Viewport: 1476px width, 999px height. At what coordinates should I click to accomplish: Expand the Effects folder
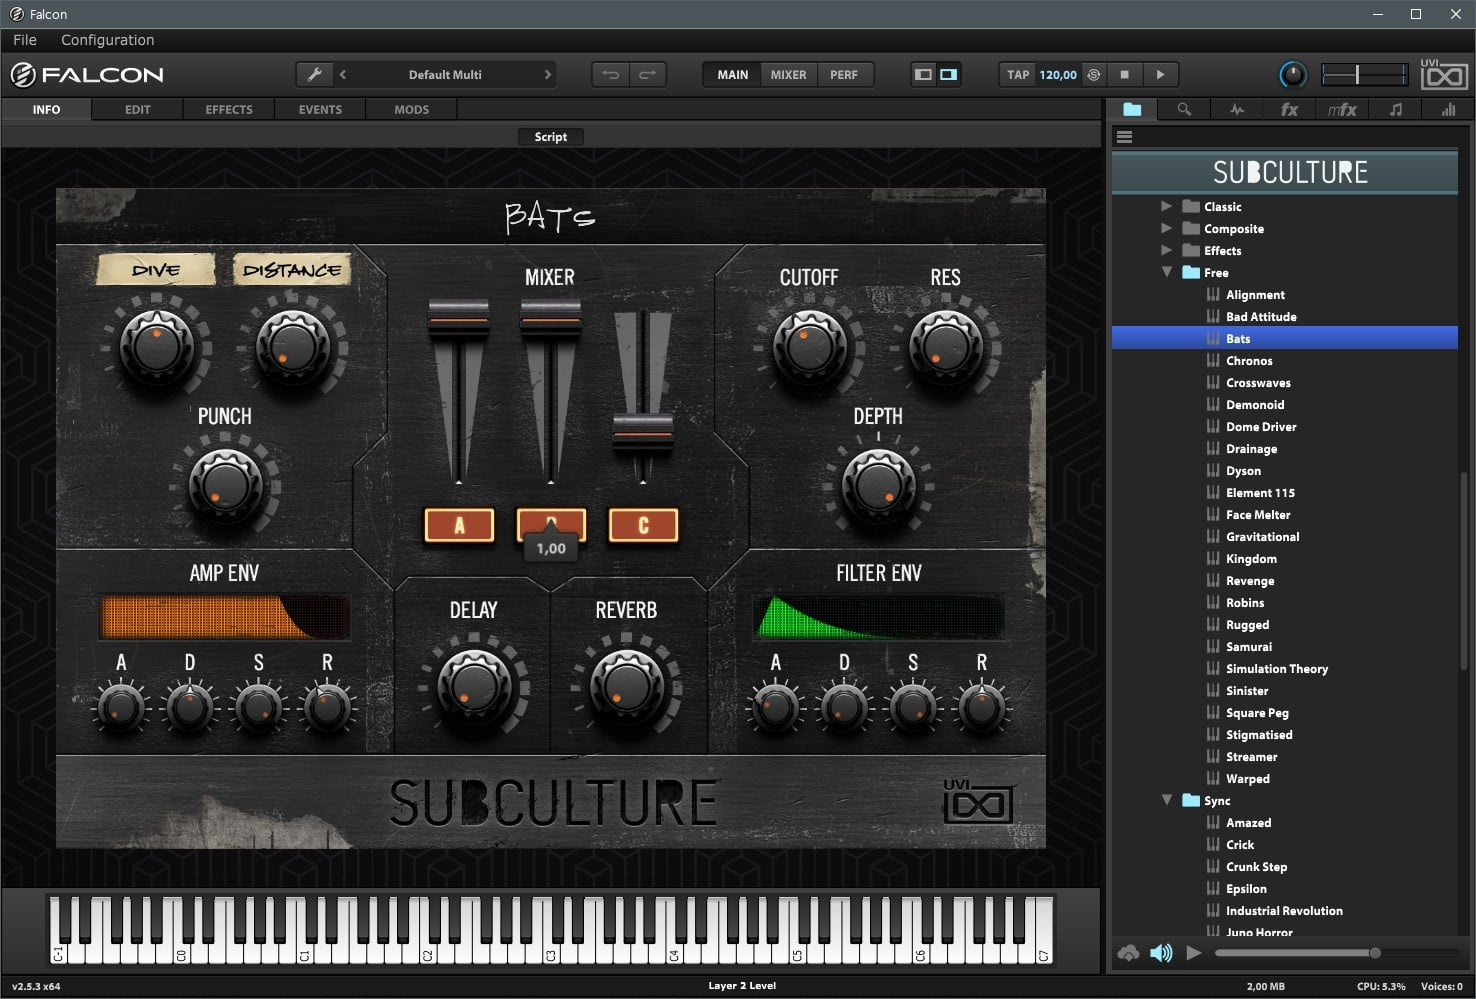(x=1166, y=250)
